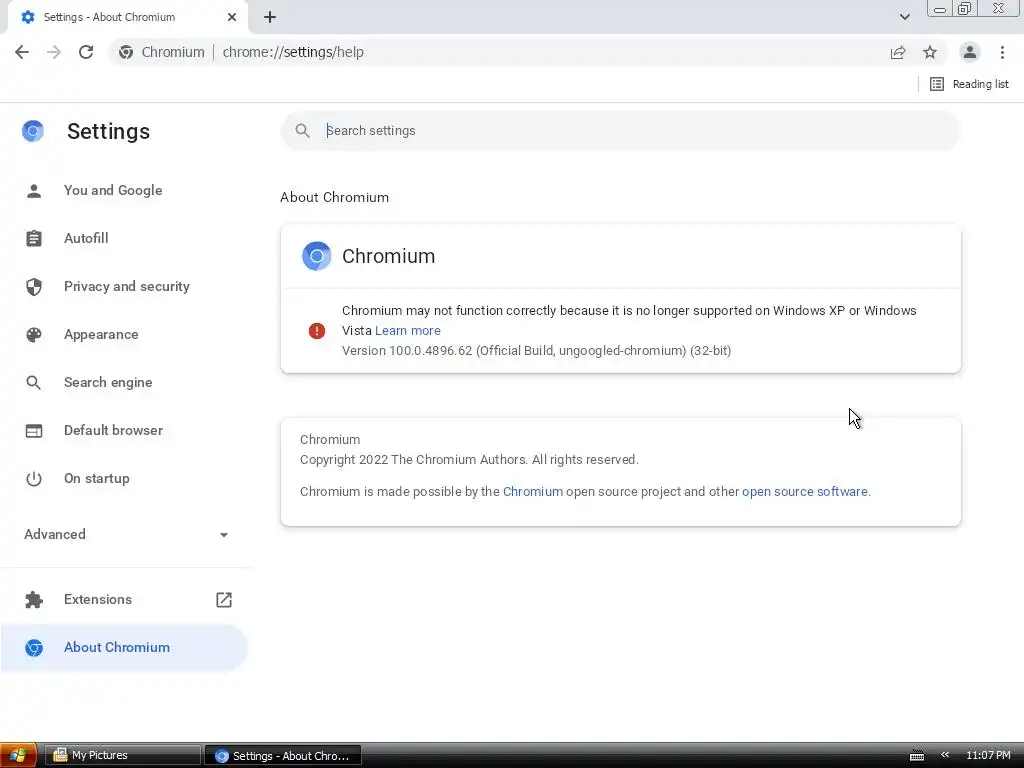Image resolution: width=1024 pixels, height=768 pixels.
Task: Close the Settings - About Chromium tab
Action: click(x=232, y=17)
